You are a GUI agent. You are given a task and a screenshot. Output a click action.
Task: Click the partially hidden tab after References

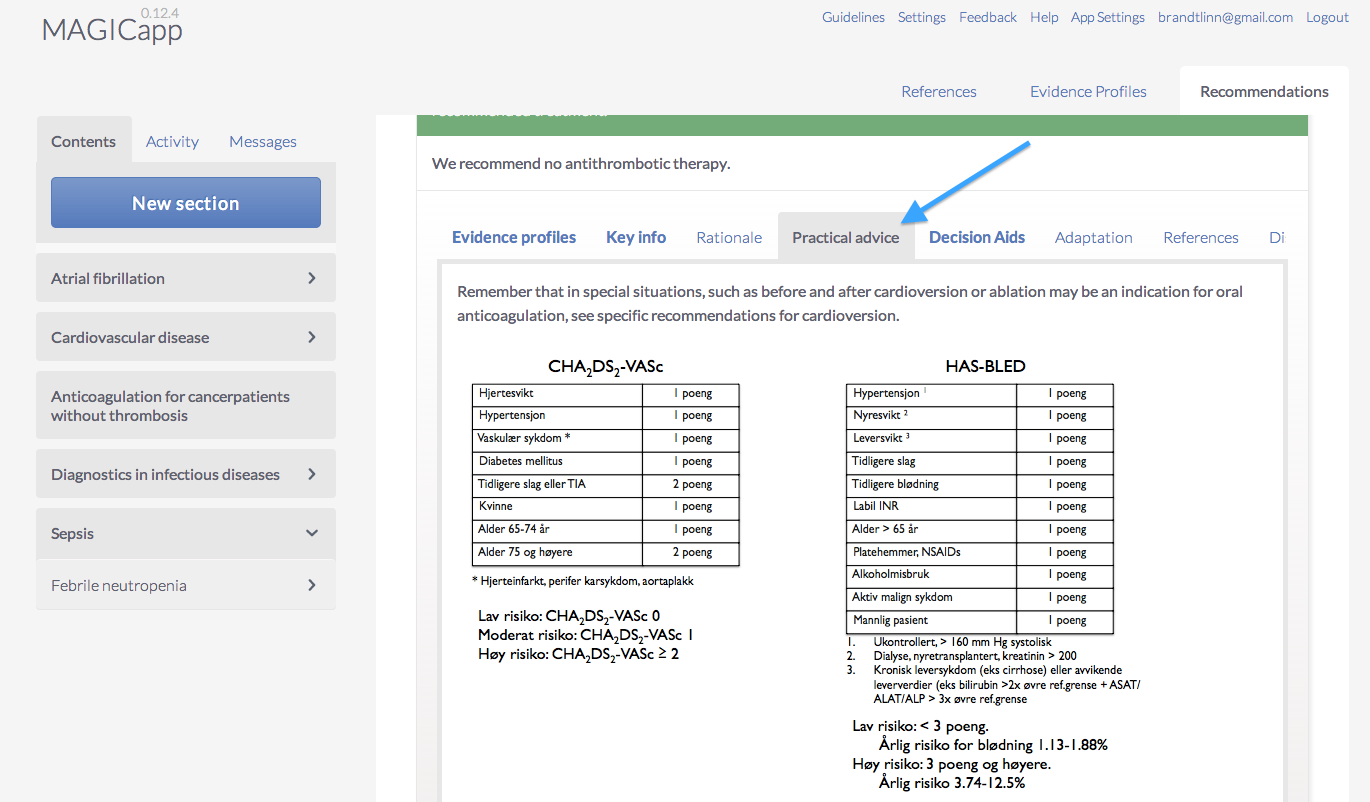(1276, 237)
